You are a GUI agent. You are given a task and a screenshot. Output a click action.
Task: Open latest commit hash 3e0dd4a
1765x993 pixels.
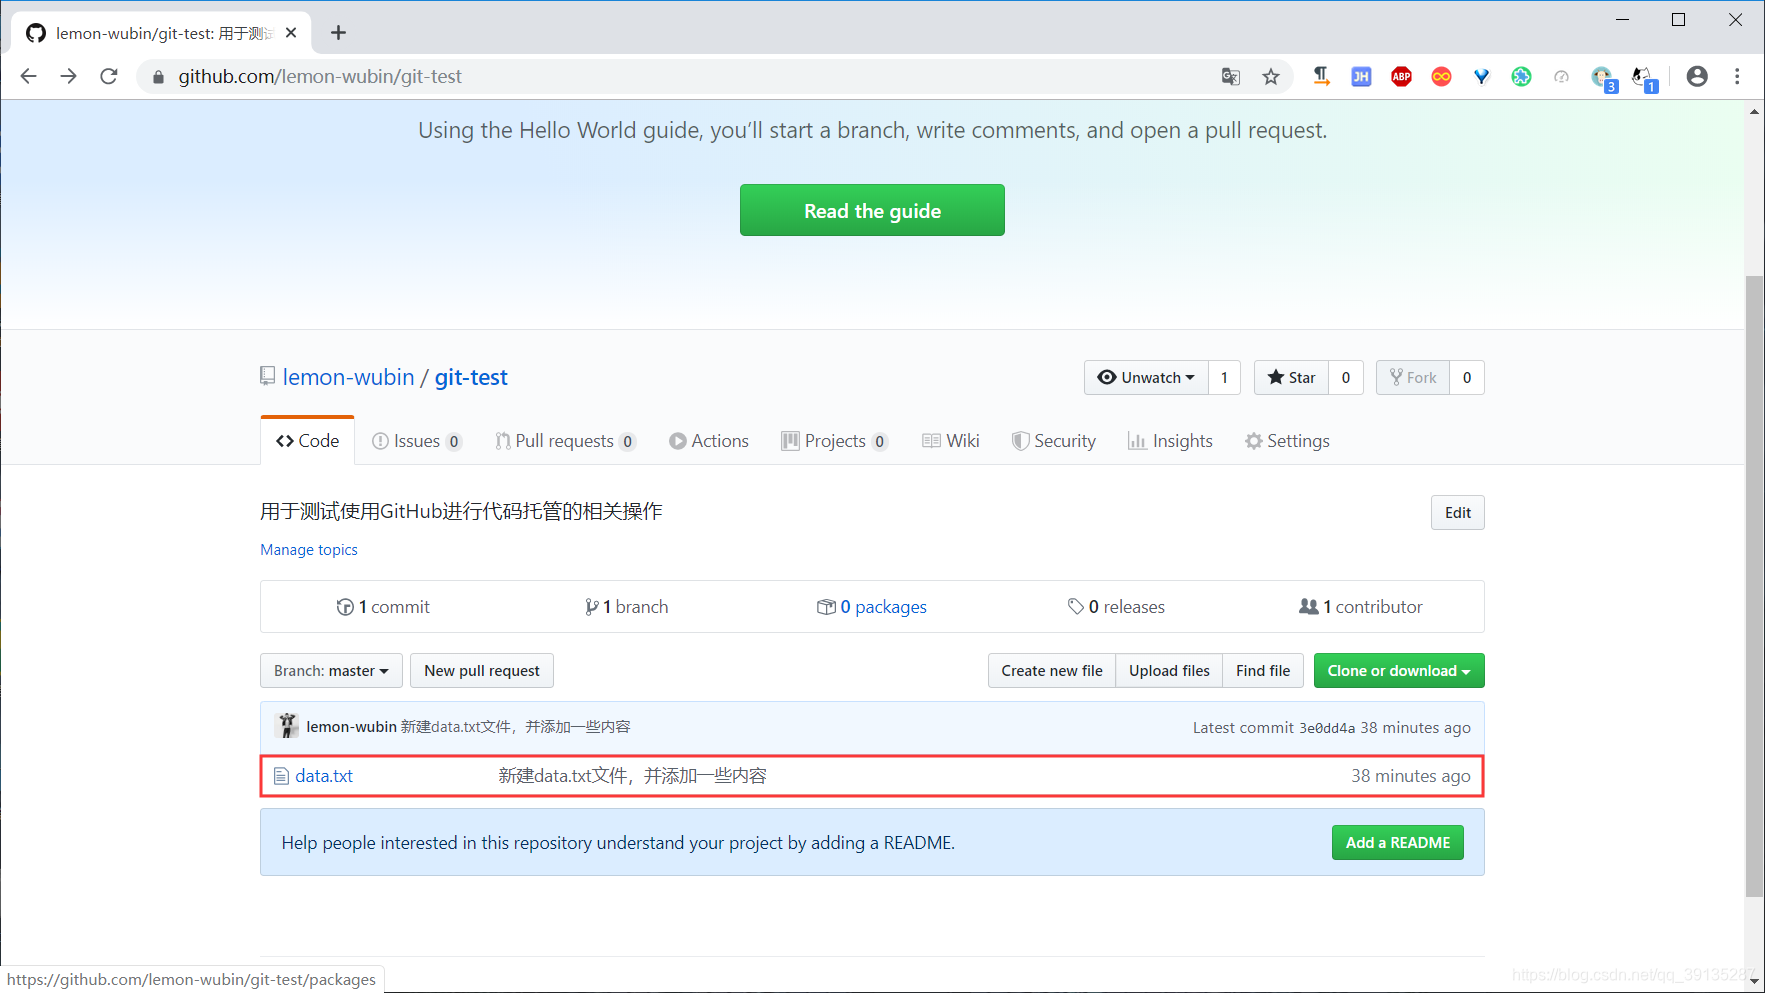[1327, 728]
